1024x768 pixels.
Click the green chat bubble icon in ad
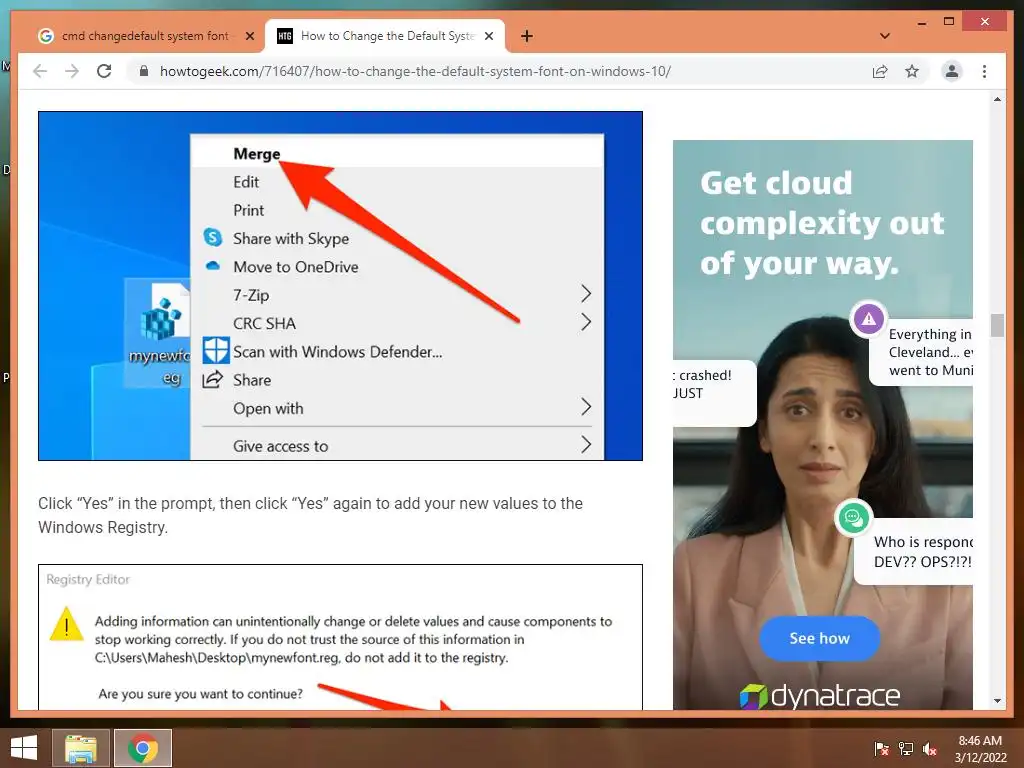(x=853, y=518)
